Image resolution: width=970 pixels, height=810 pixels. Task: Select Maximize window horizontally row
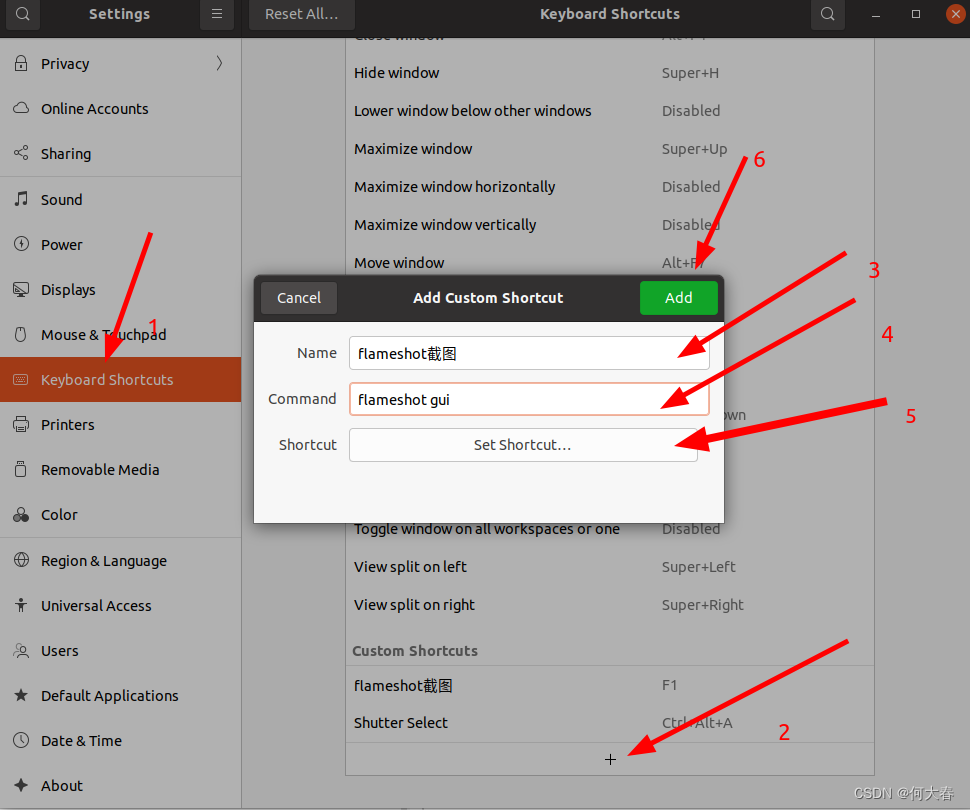[x=610, y=187]
